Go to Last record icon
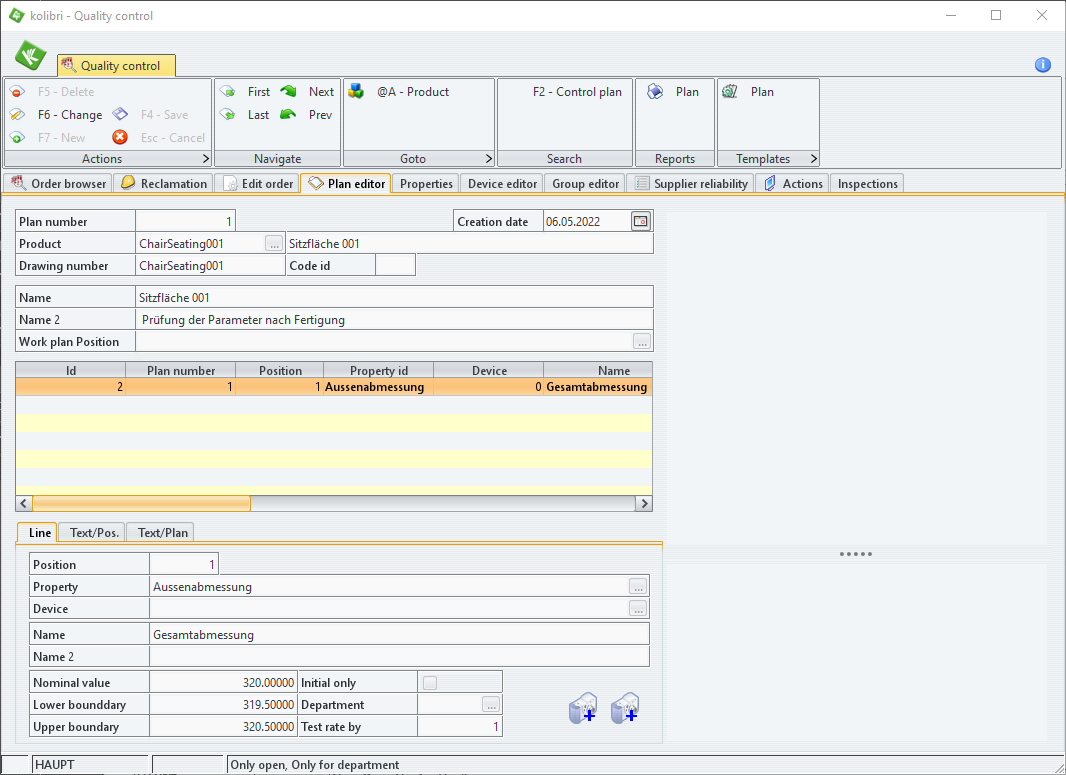This screenshot has height=775, width=1066. click(228, 115)
